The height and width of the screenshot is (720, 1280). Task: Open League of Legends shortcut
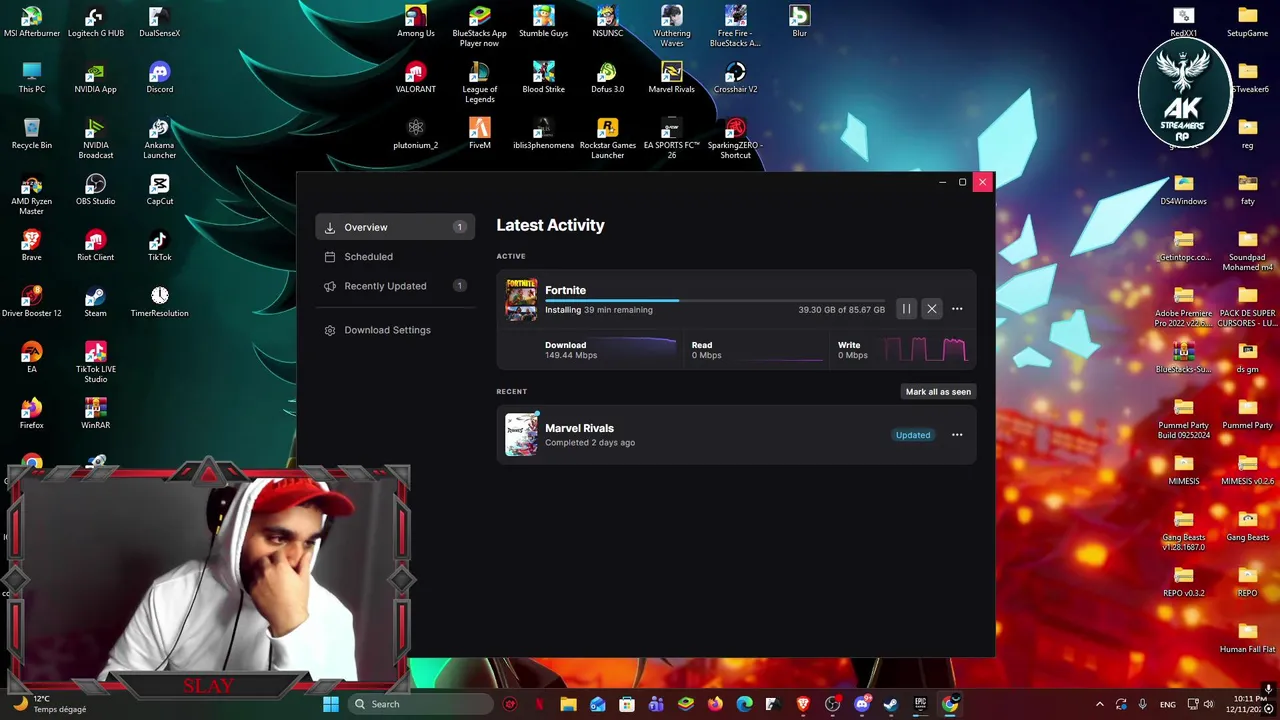(480, 82)
